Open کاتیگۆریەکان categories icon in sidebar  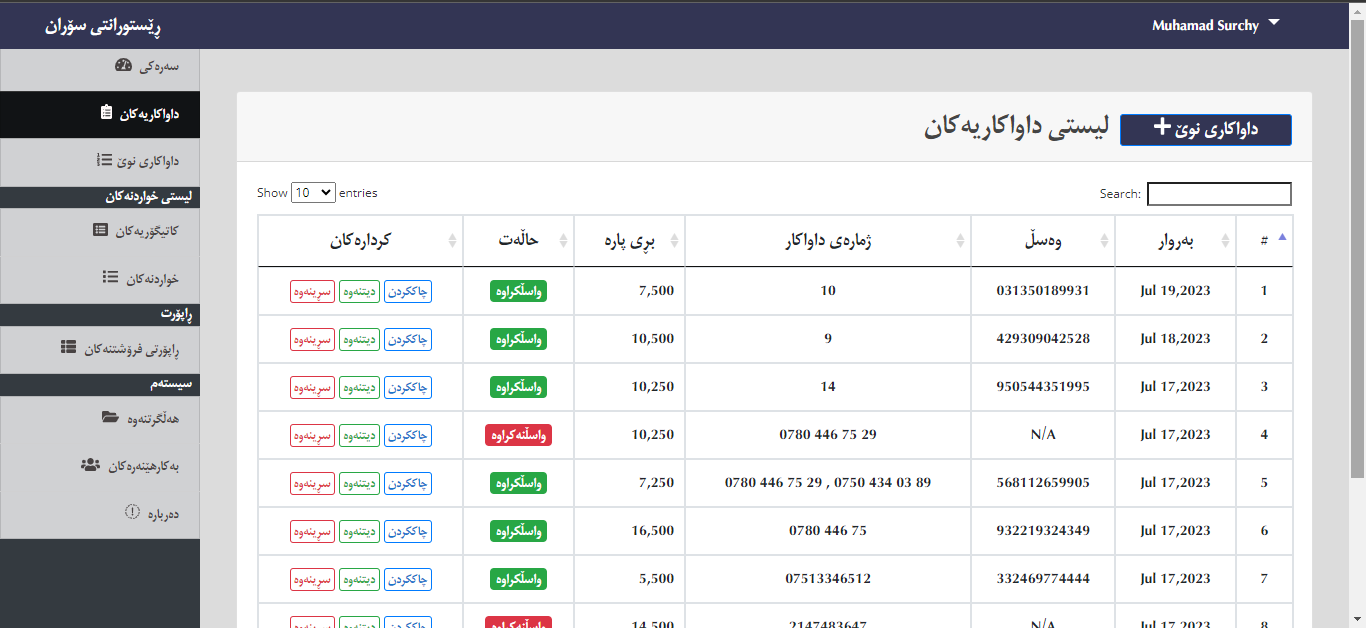tap(100, 230)
